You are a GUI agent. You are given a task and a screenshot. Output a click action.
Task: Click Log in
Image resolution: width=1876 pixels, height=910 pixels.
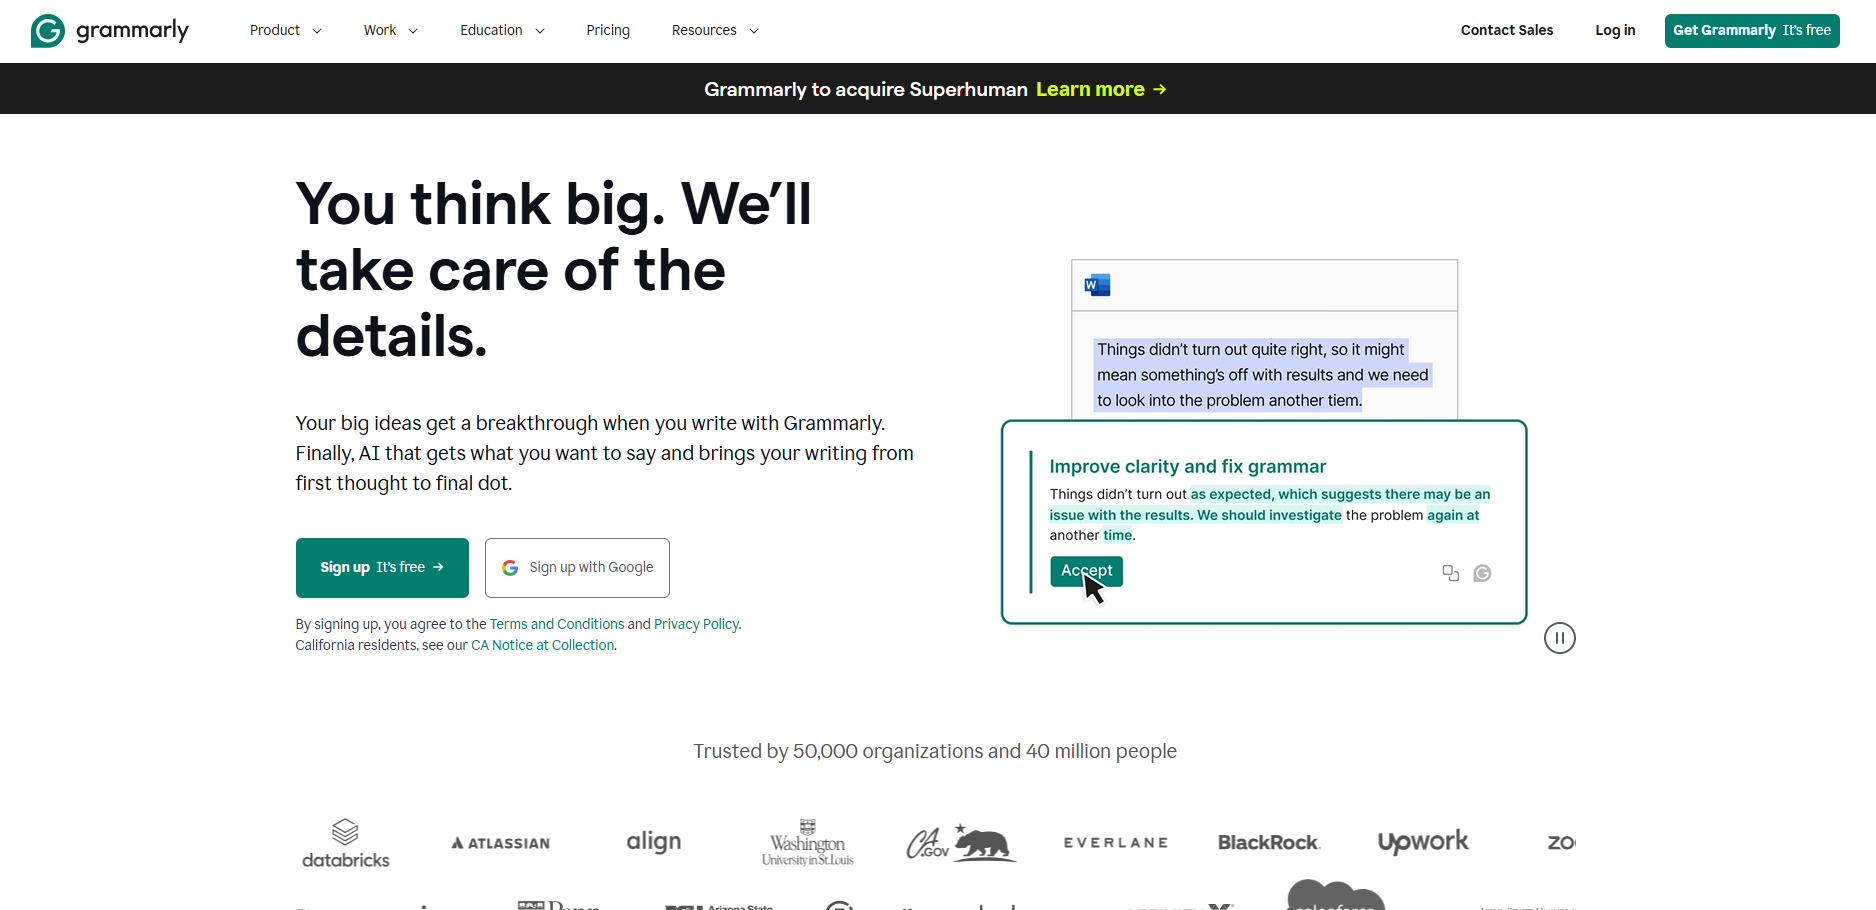pyautogui.click(x=1614, y=30)
